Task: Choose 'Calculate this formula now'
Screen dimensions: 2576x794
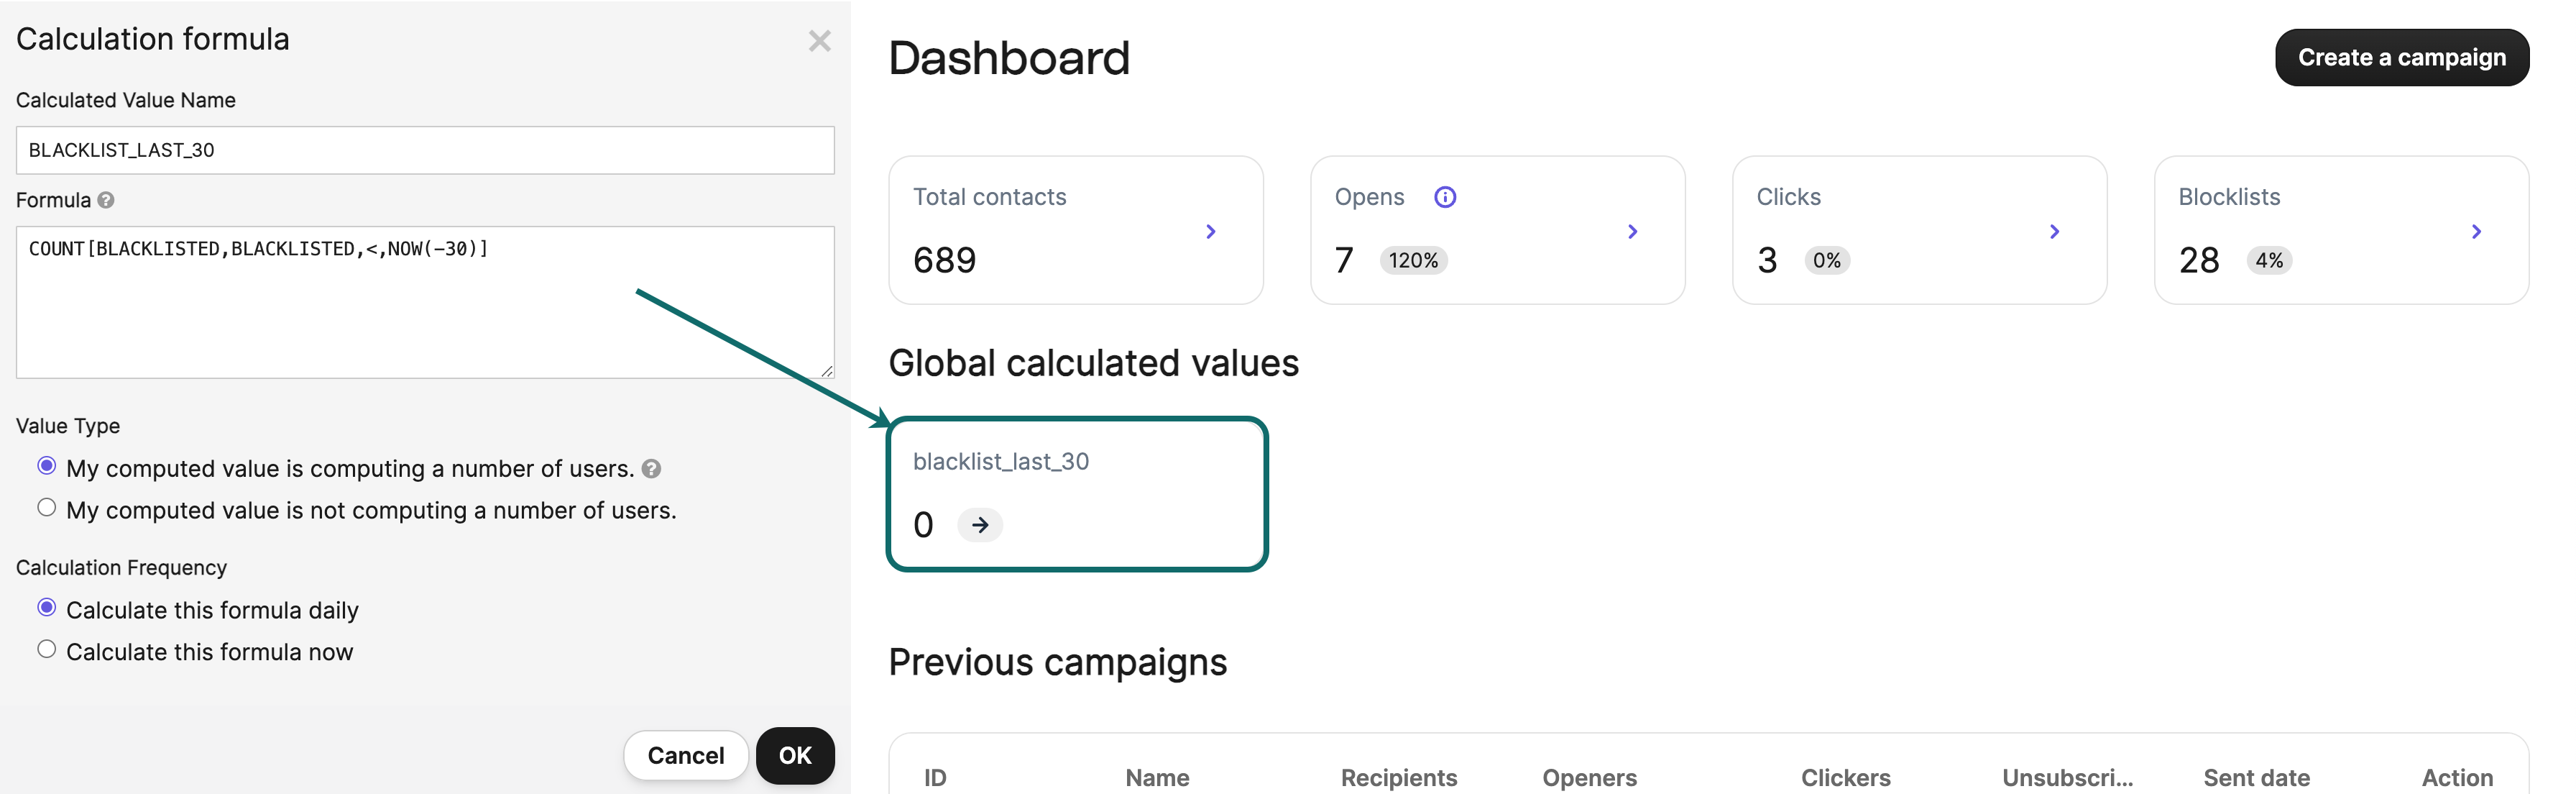Action: 47,650
